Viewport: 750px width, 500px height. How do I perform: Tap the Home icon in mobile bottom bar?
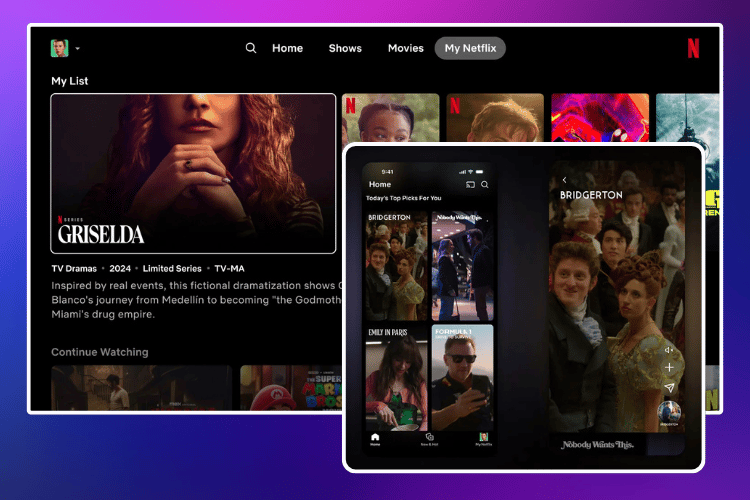pyautogui.click(x=375, y=439)
